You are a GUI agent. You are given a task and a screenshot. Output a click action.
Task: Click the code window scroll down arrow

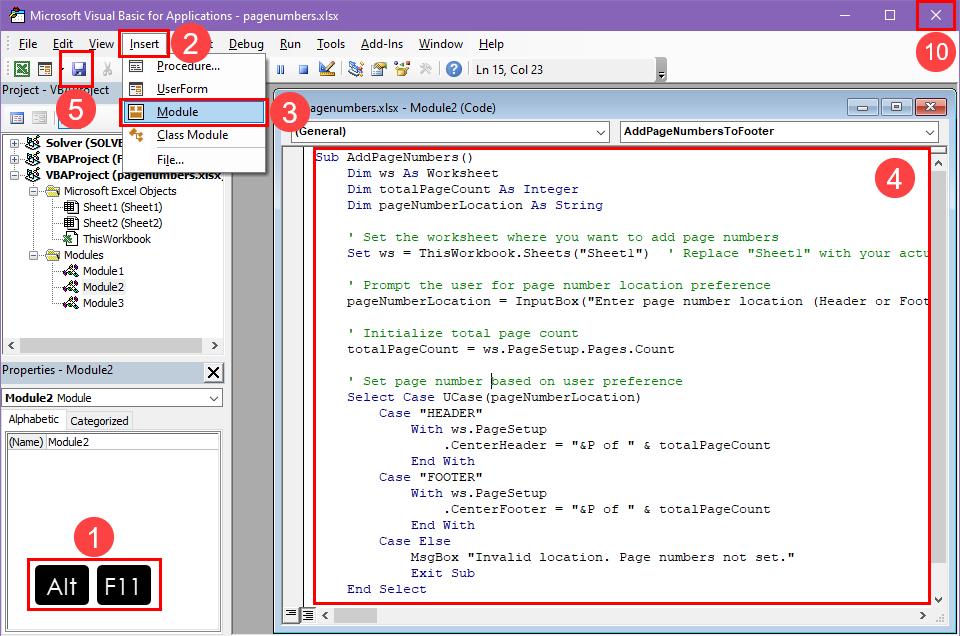[939, 599]
